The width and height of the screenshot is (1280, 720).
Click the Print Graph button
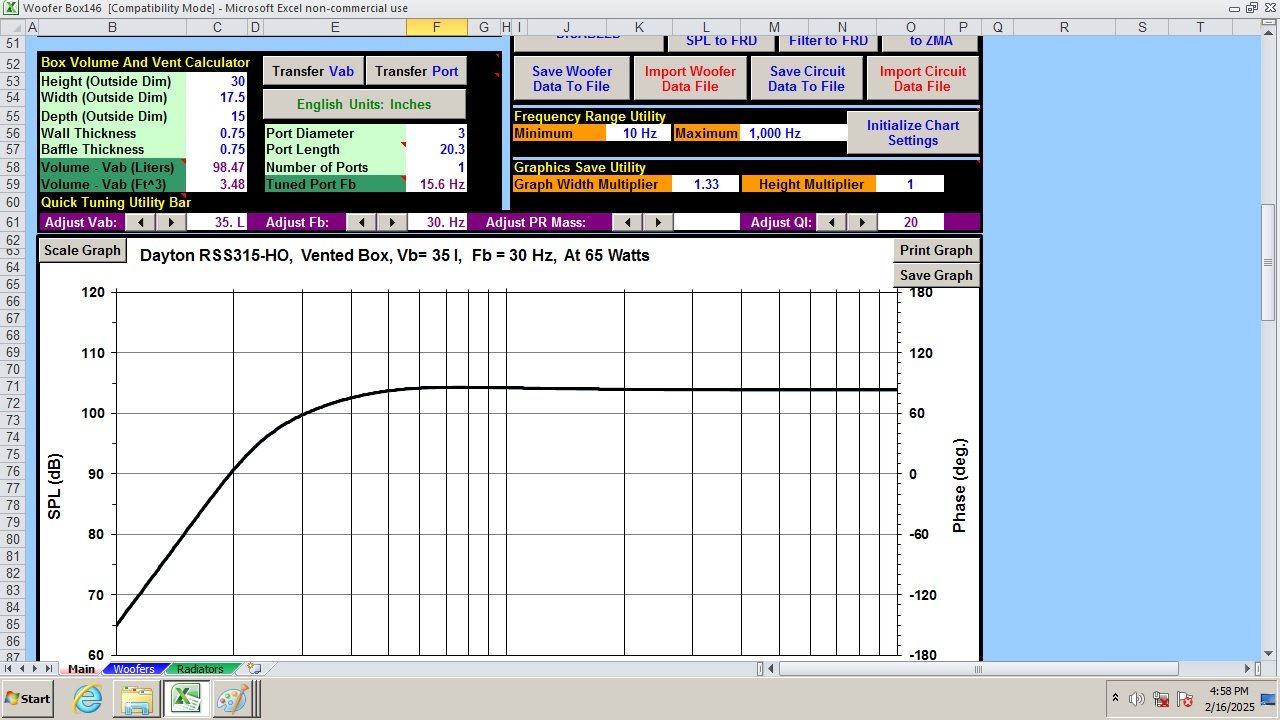click(x=936, y=251)
